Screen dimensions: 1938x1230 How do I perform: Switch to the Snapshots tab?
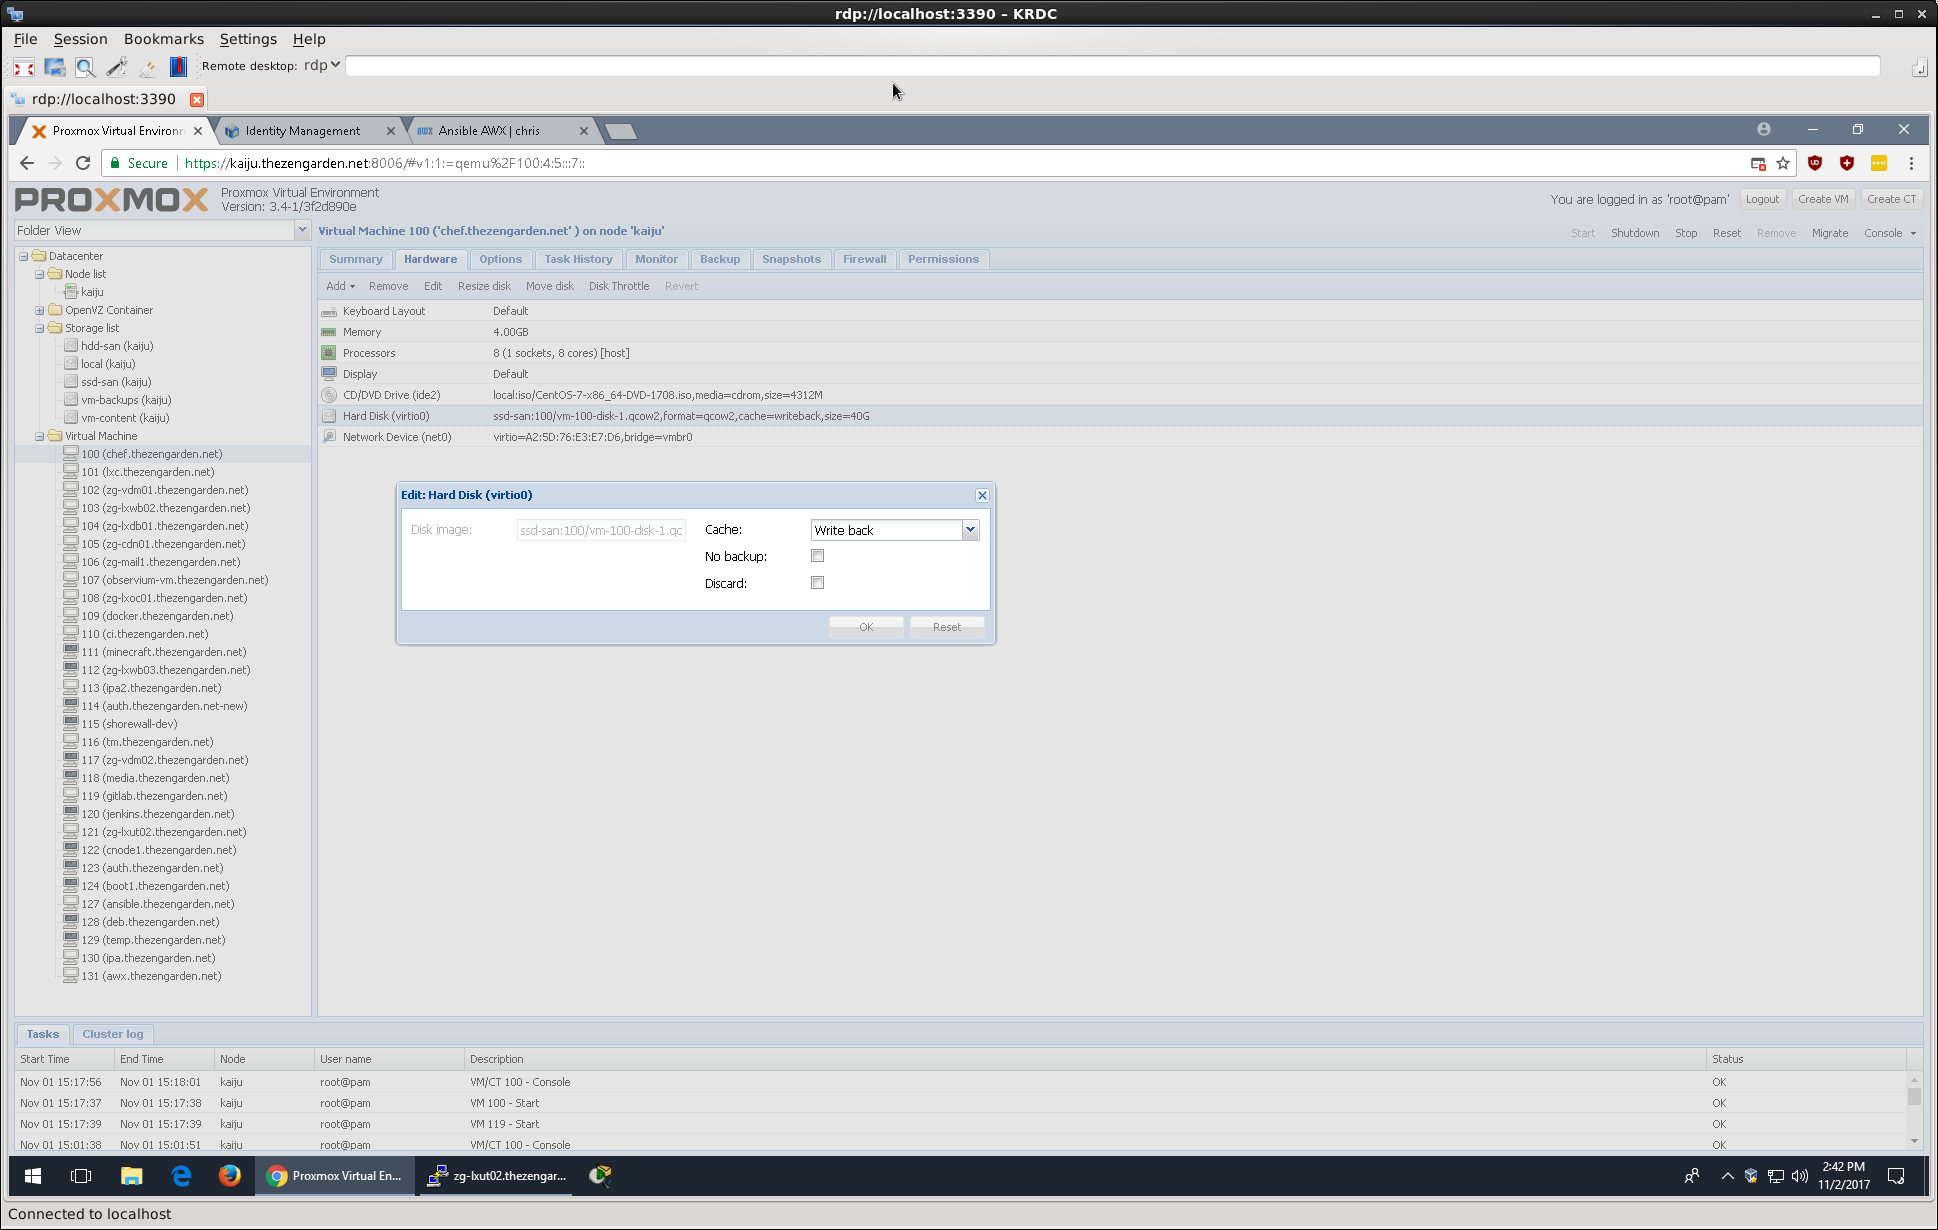(791, 259)
